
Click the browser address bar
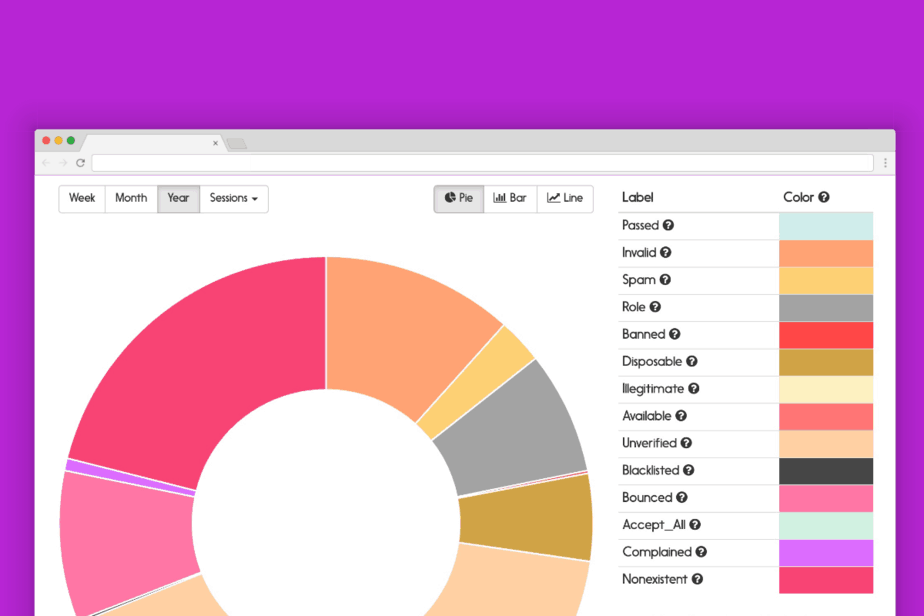pos(482,163)
